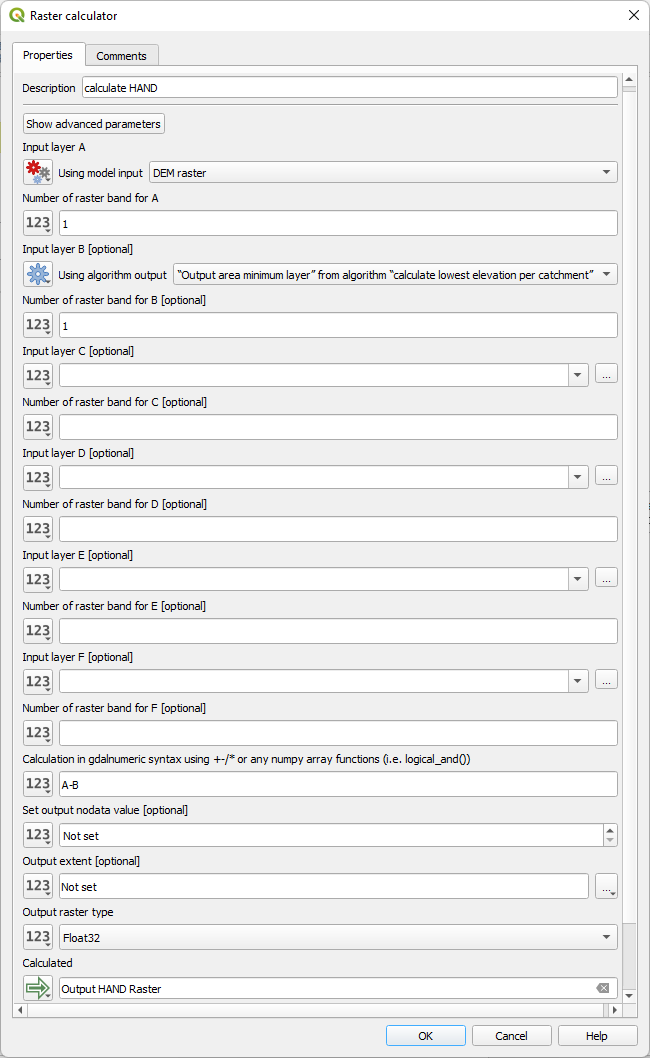The height and width of the screenshot is (1058, 650).
Task: Browse for Input layer E with ellipsis button
Action: (606, 578)
